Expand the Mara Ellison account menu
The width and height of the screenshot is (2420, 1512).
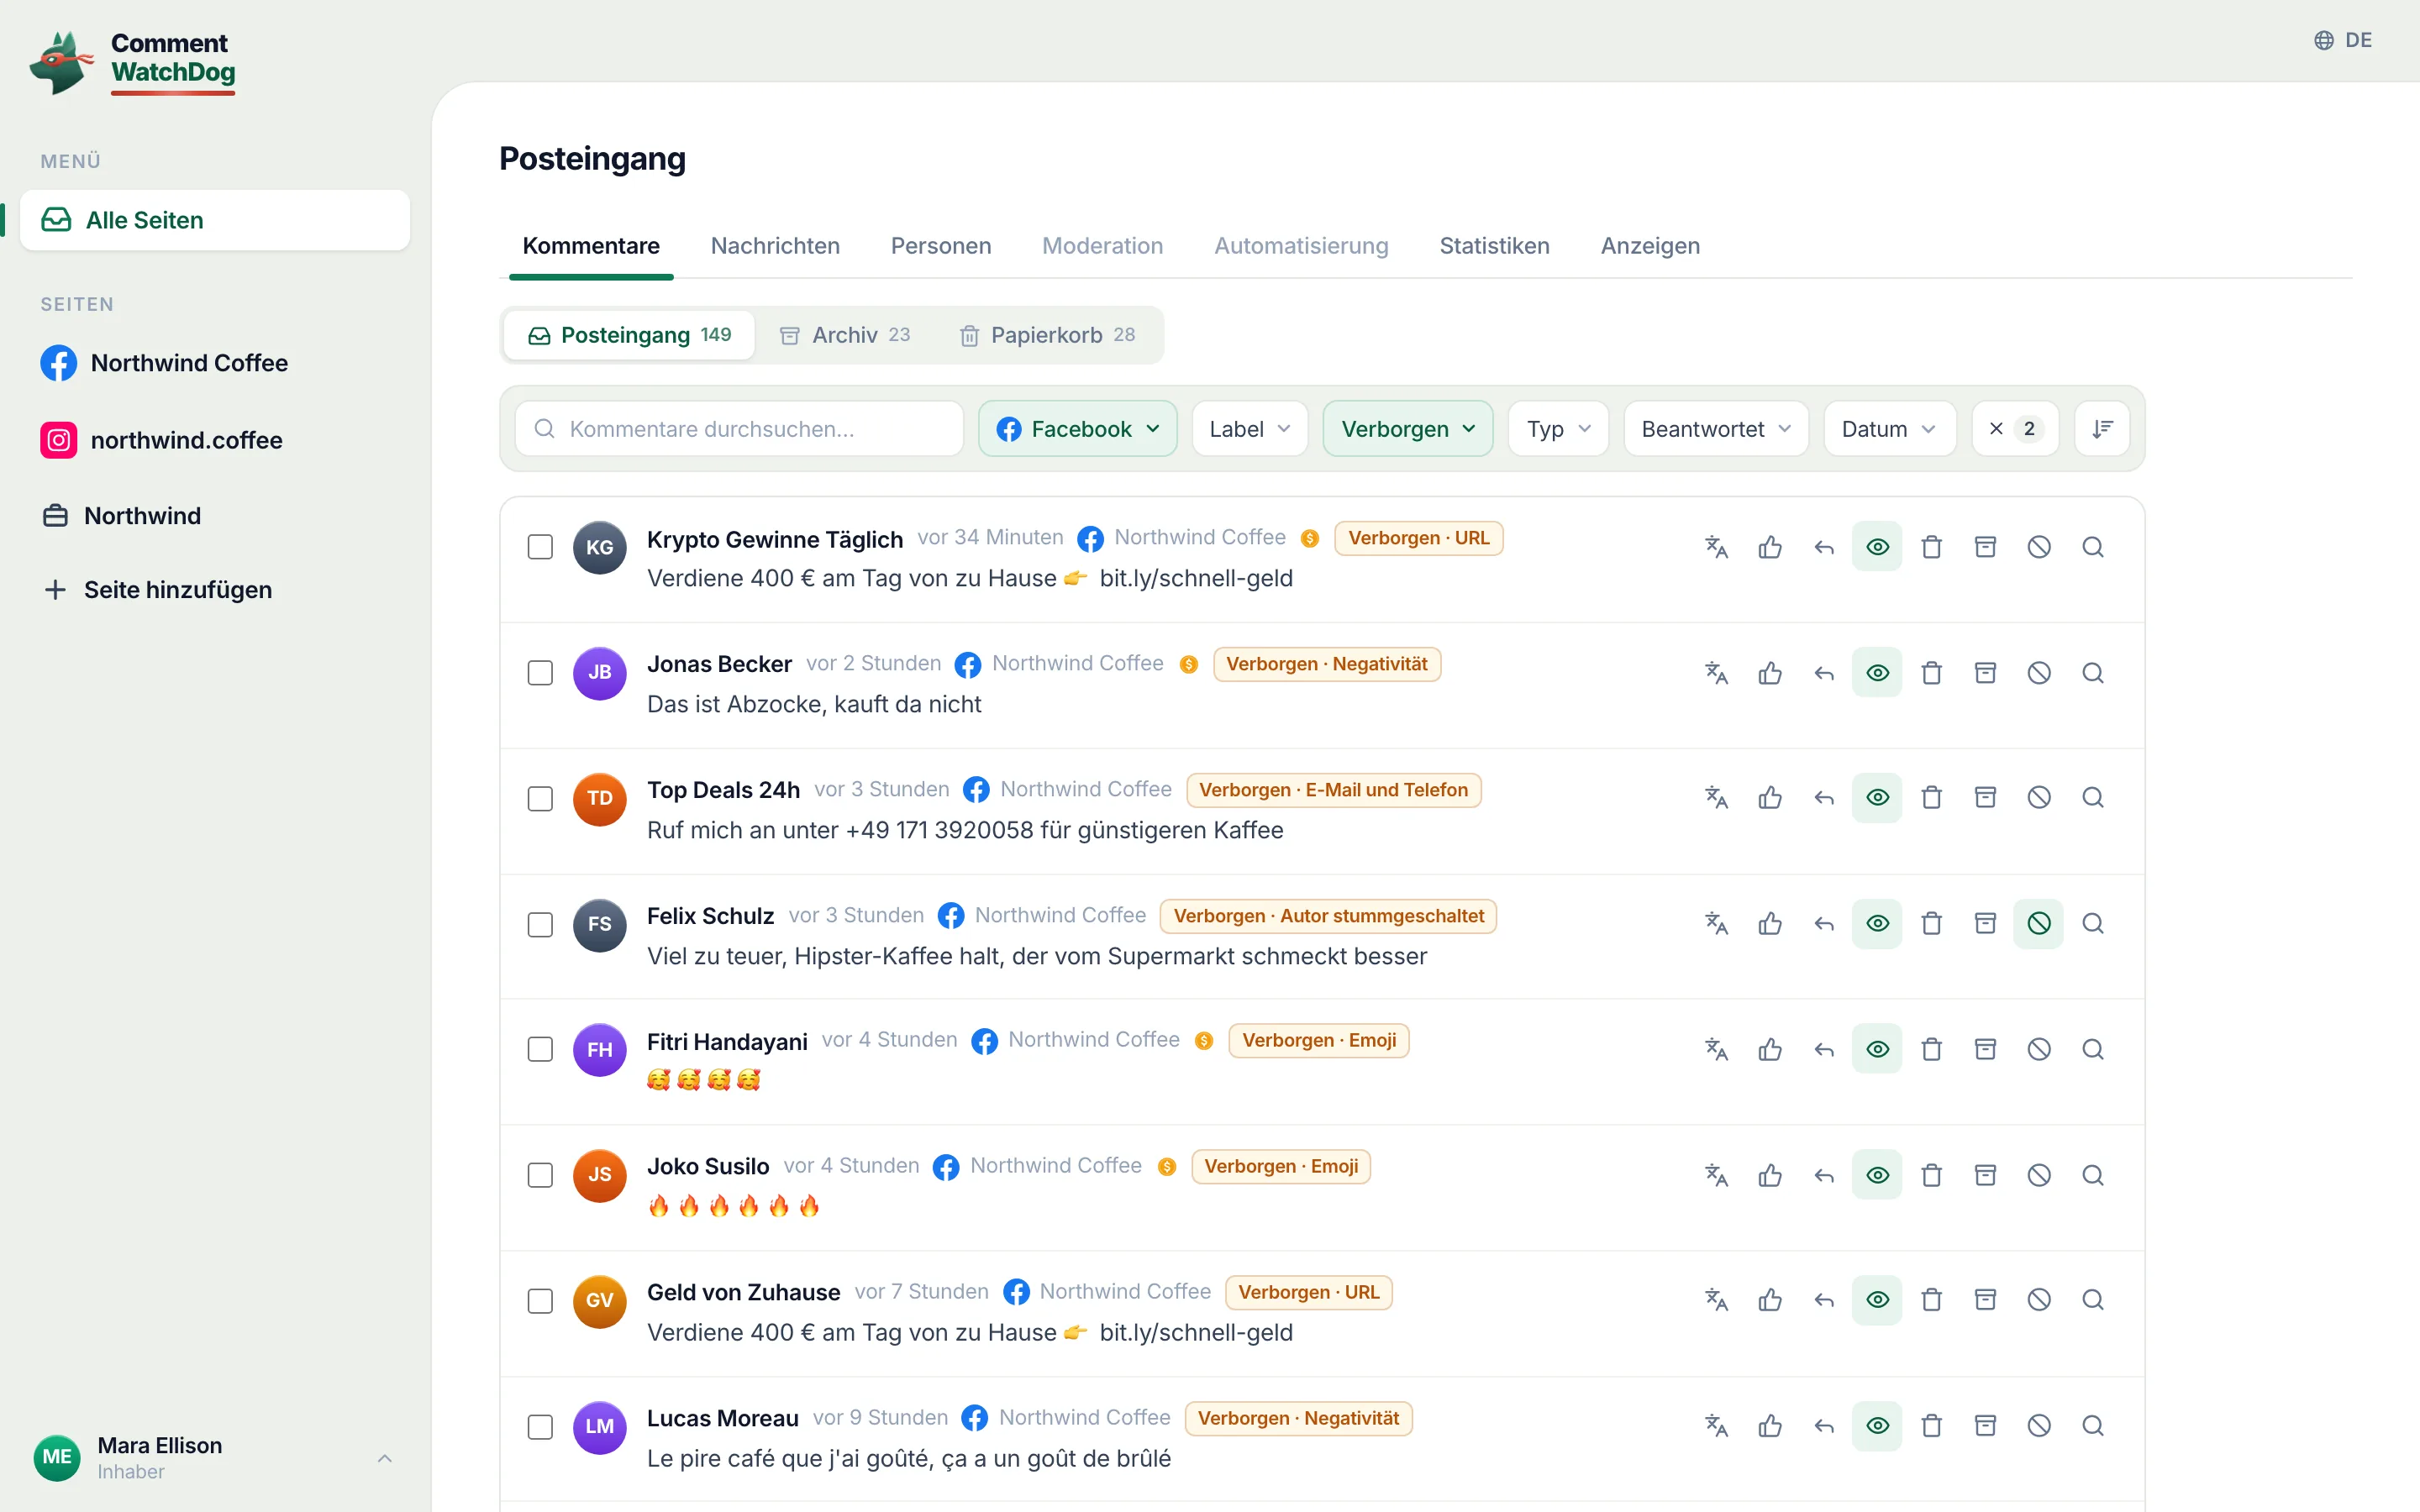[215, 1458]
